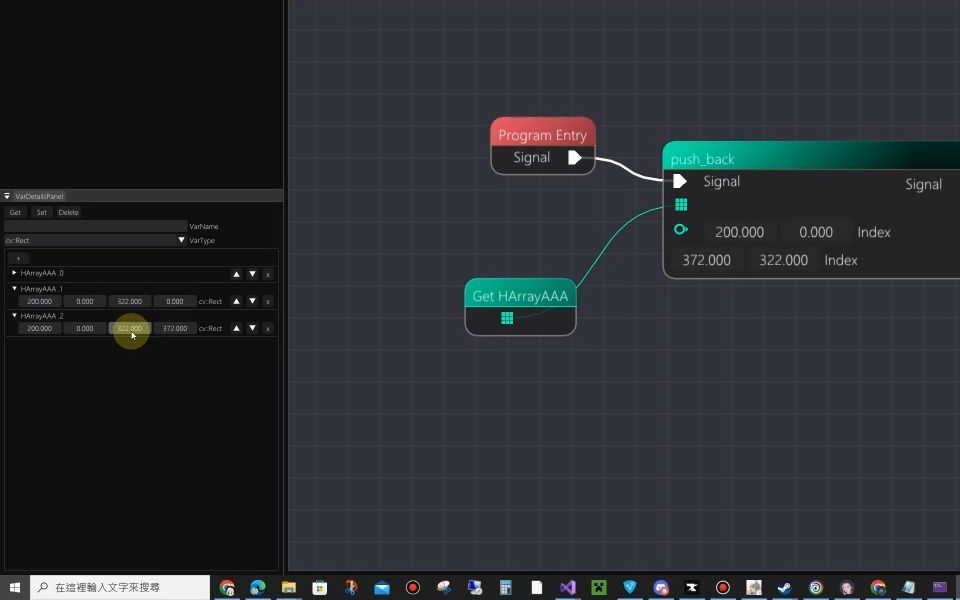Select the Get HArrayAAA node header

(520, 294)
